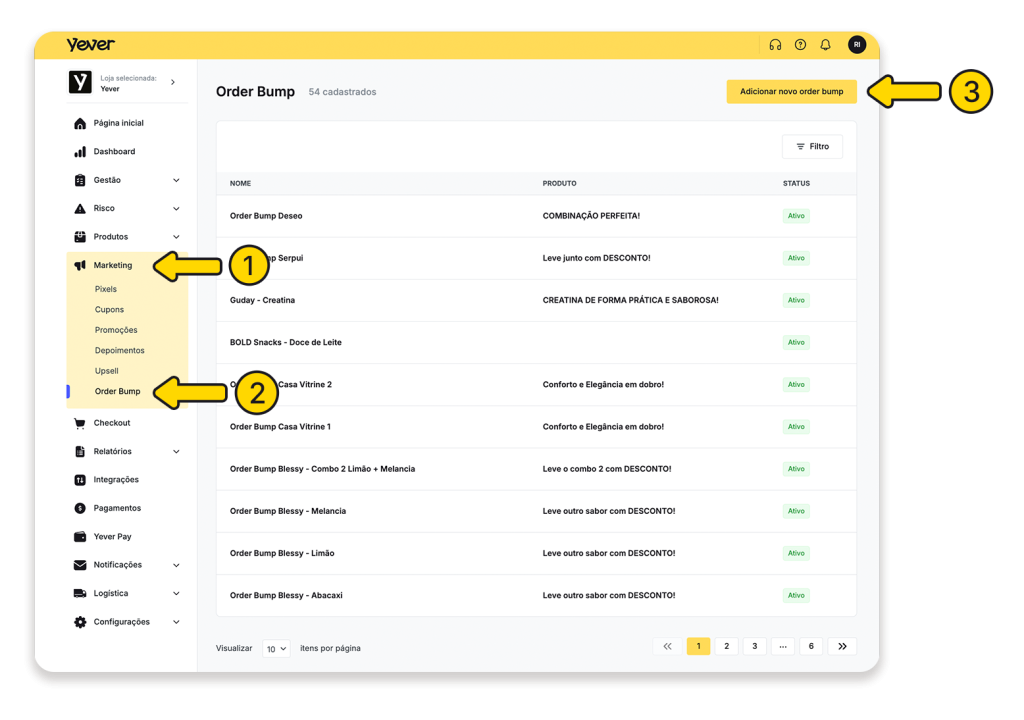This screenshot has height=720, width=1024.
Task: Open the notifications bell icon
Action: tap(825, 45)
